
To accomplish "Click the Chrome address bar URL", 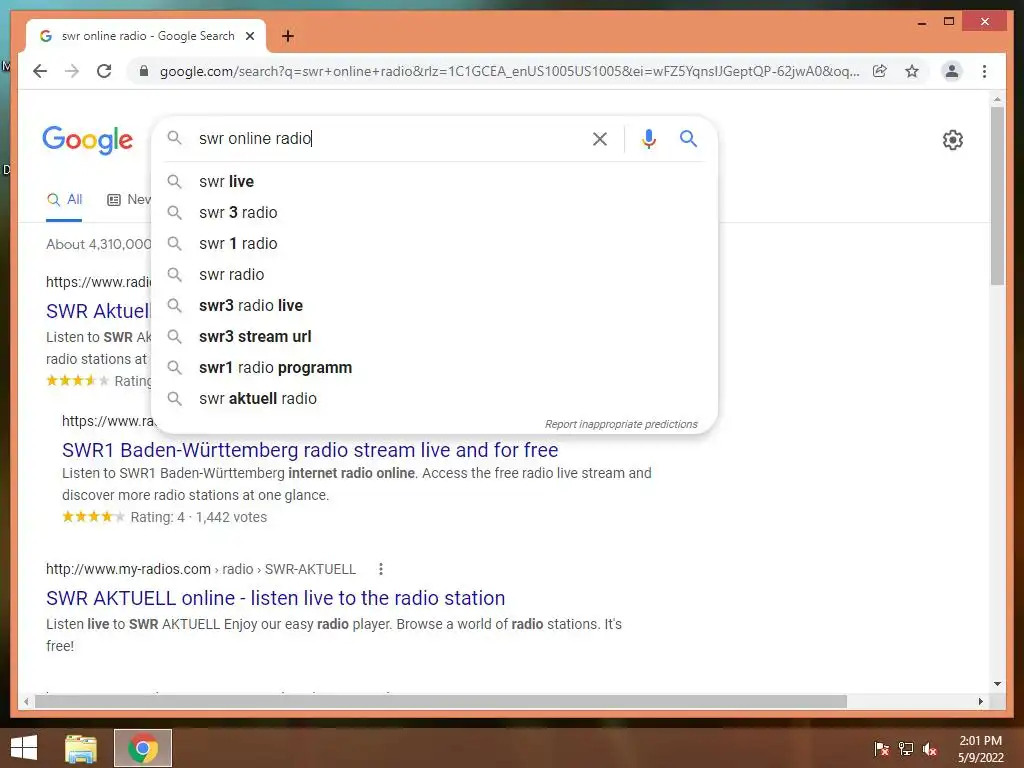I will 509,71.
